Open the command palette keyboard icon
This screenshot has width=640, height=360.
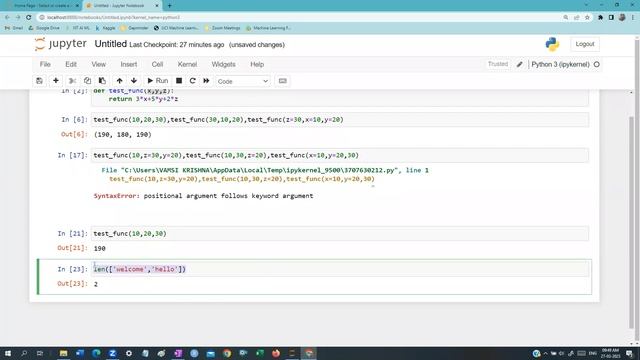(x=282, y=81)
